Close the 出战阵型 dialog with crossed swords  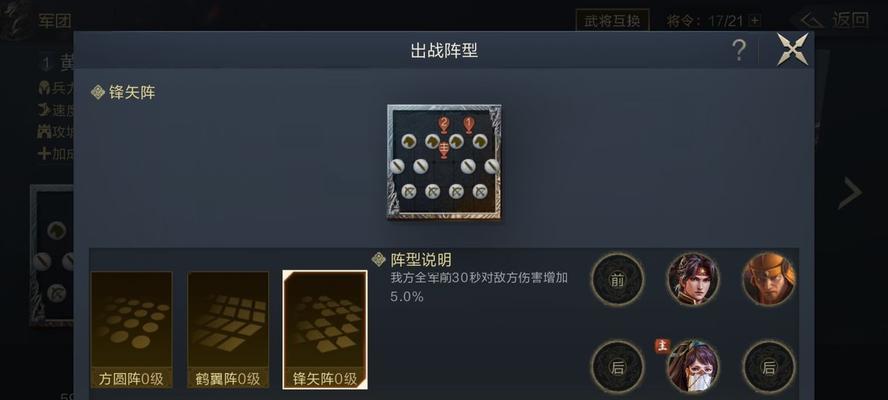tap(792, 49)
